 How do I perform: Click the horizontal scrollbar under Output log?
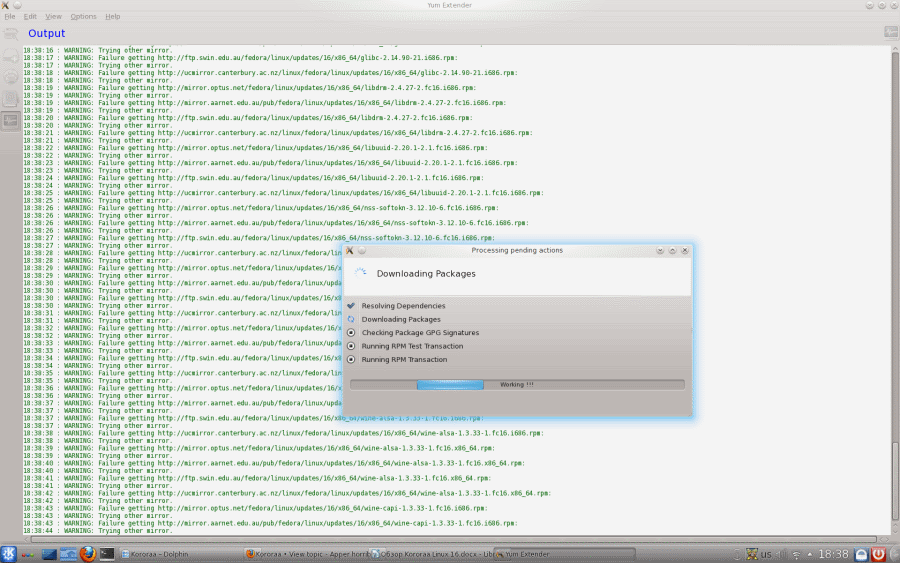point(453,539)
